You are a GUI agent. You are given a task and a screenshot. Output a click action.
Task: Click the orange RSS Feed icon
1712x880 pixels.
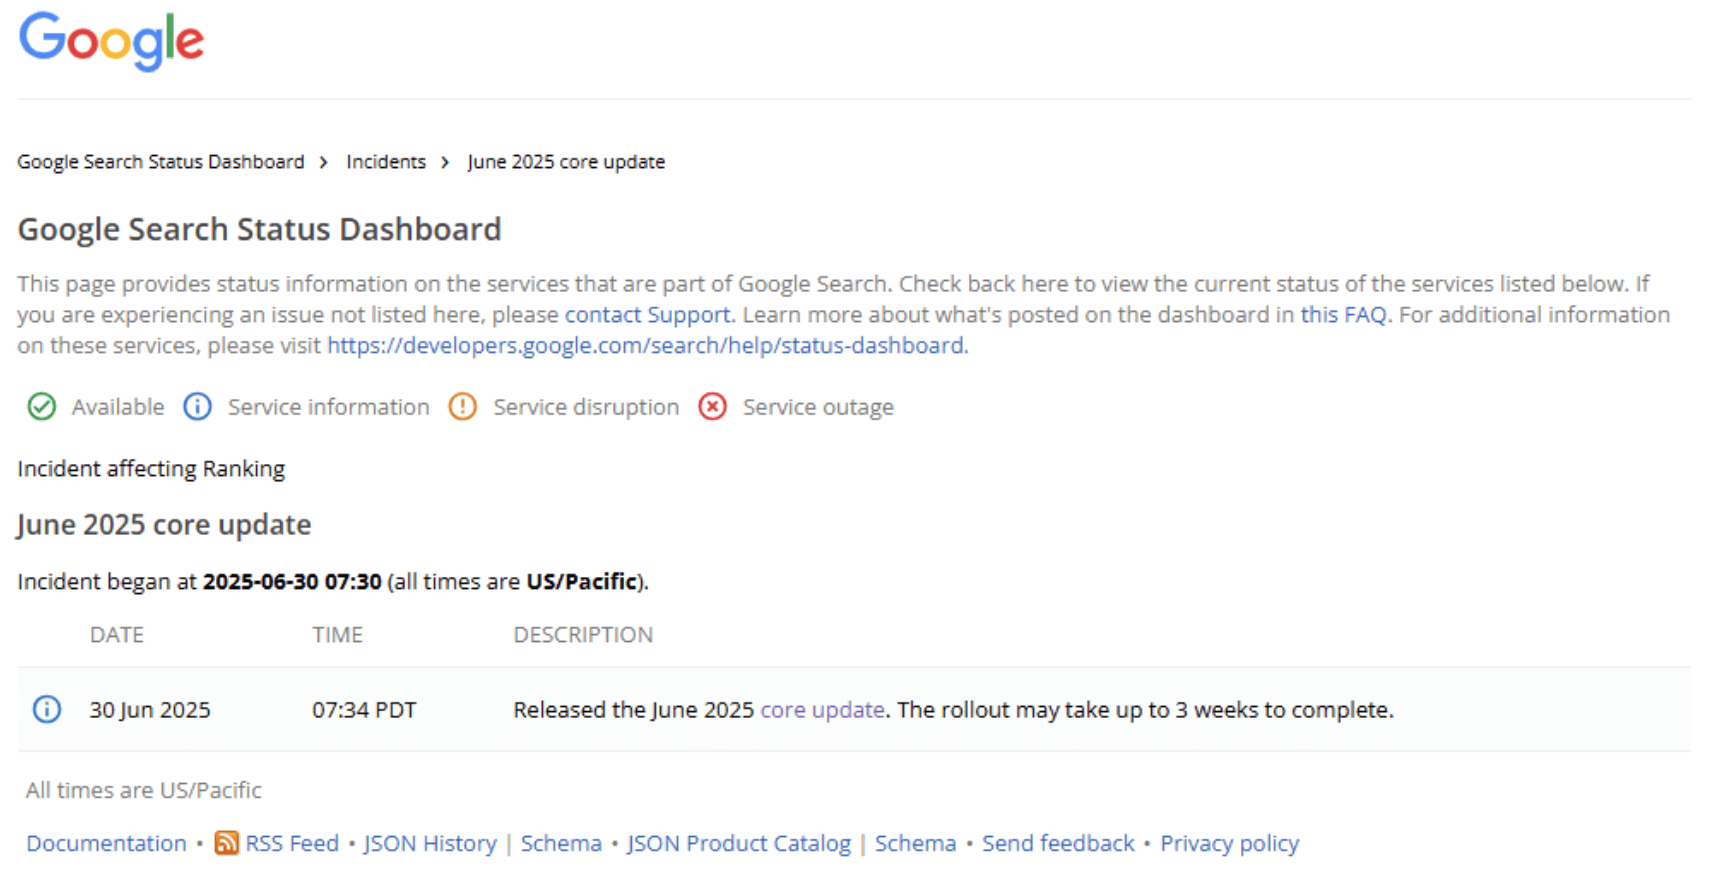pyautogui.click(x=227, y=843)
